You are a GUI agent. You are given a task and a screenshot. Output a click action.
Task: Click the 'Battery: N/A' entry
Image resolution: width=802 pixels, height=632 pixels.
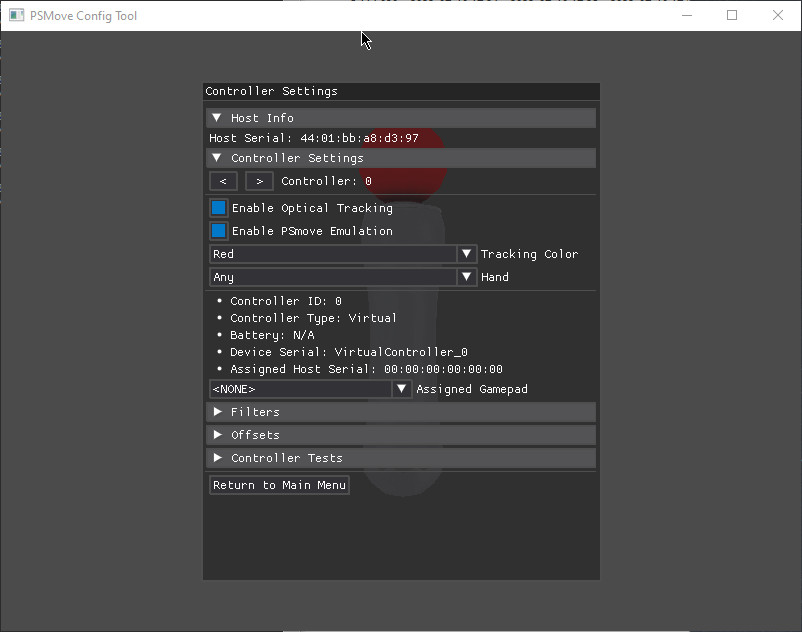(x=272, y=335)
